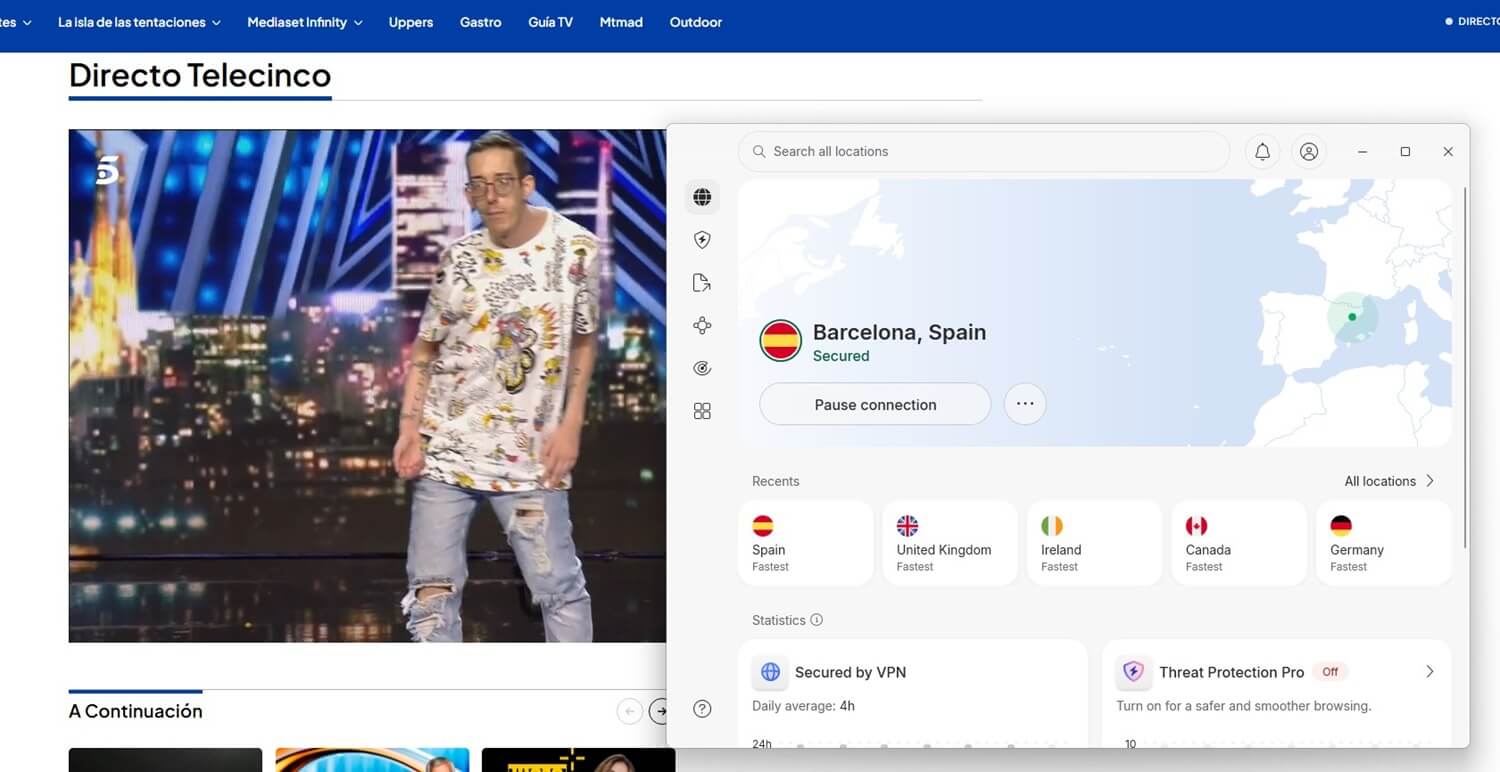Open the file share sidebar icon

702,283
